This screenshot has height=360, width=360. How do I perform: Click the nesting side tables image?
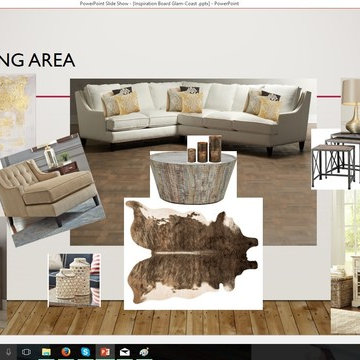coord(336,159)
